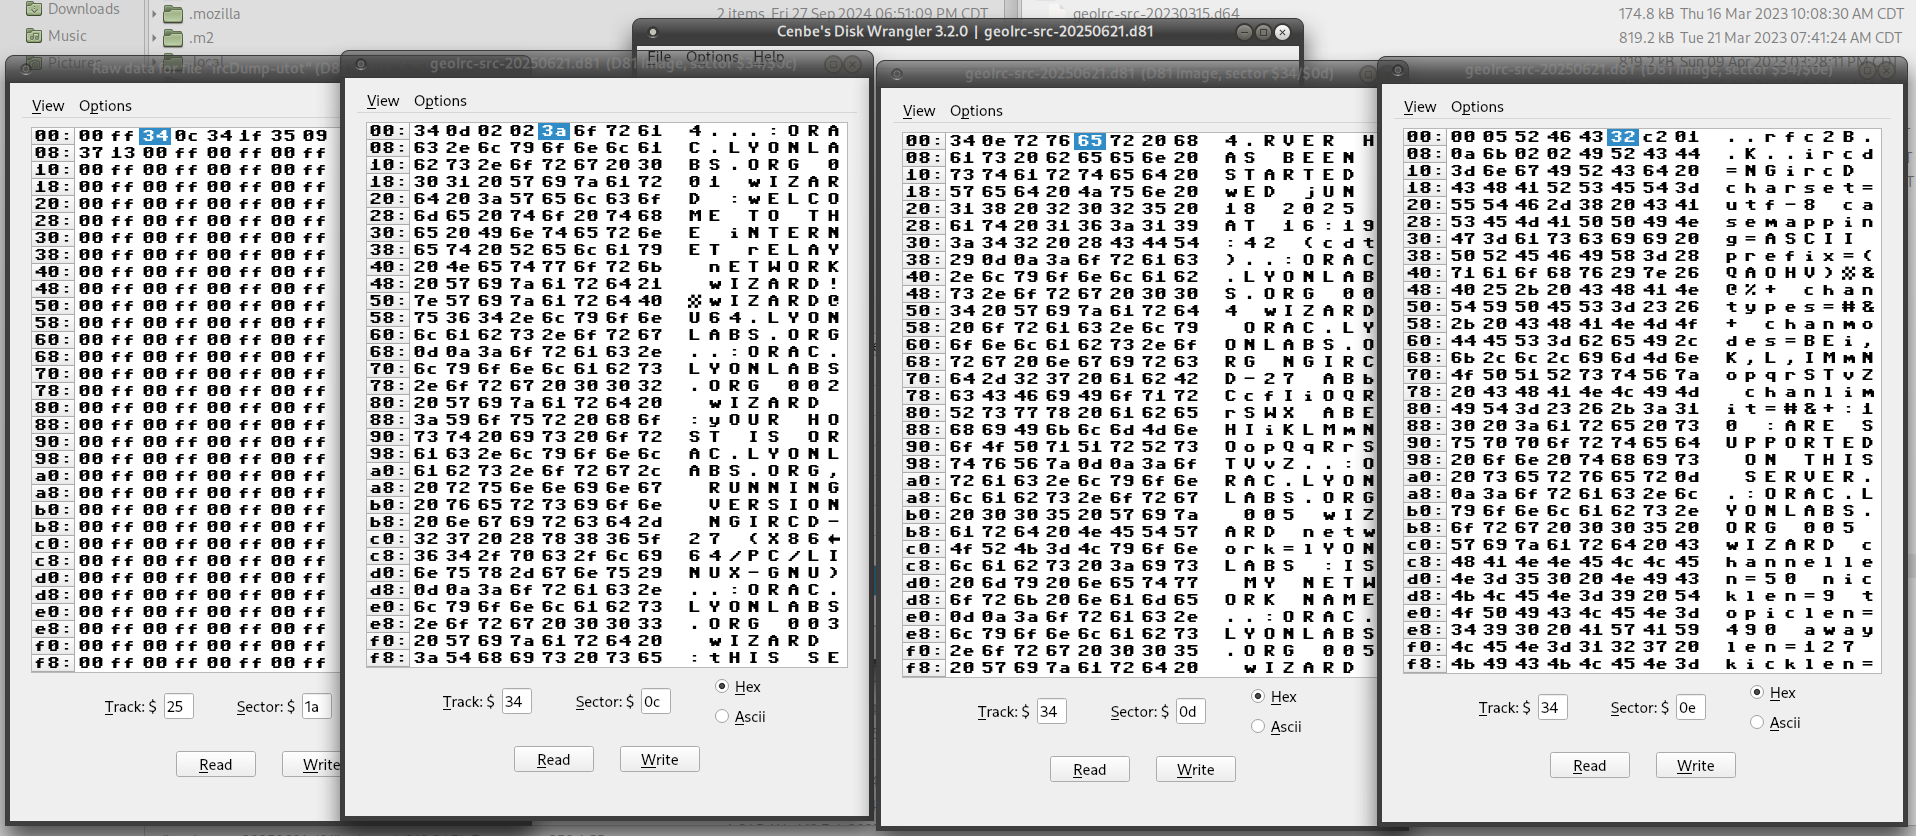Viewport: 1916px width, 836px height.
Task: Select Ascii radio in sector $34/$0e window
Action: coord(1757,722)
